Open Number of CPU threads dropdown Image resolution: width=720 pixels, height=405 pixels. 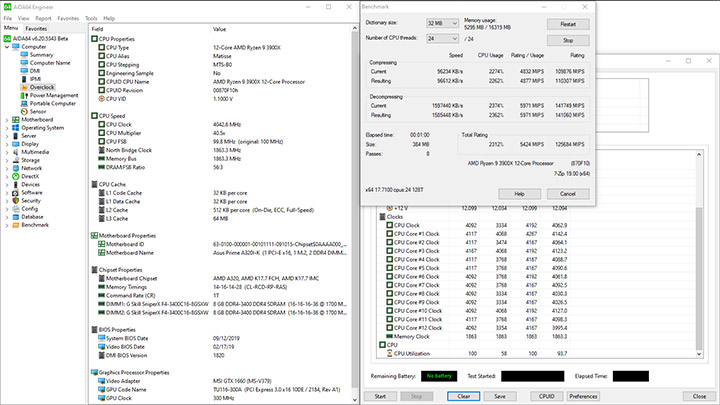click(x=442, y=39)
